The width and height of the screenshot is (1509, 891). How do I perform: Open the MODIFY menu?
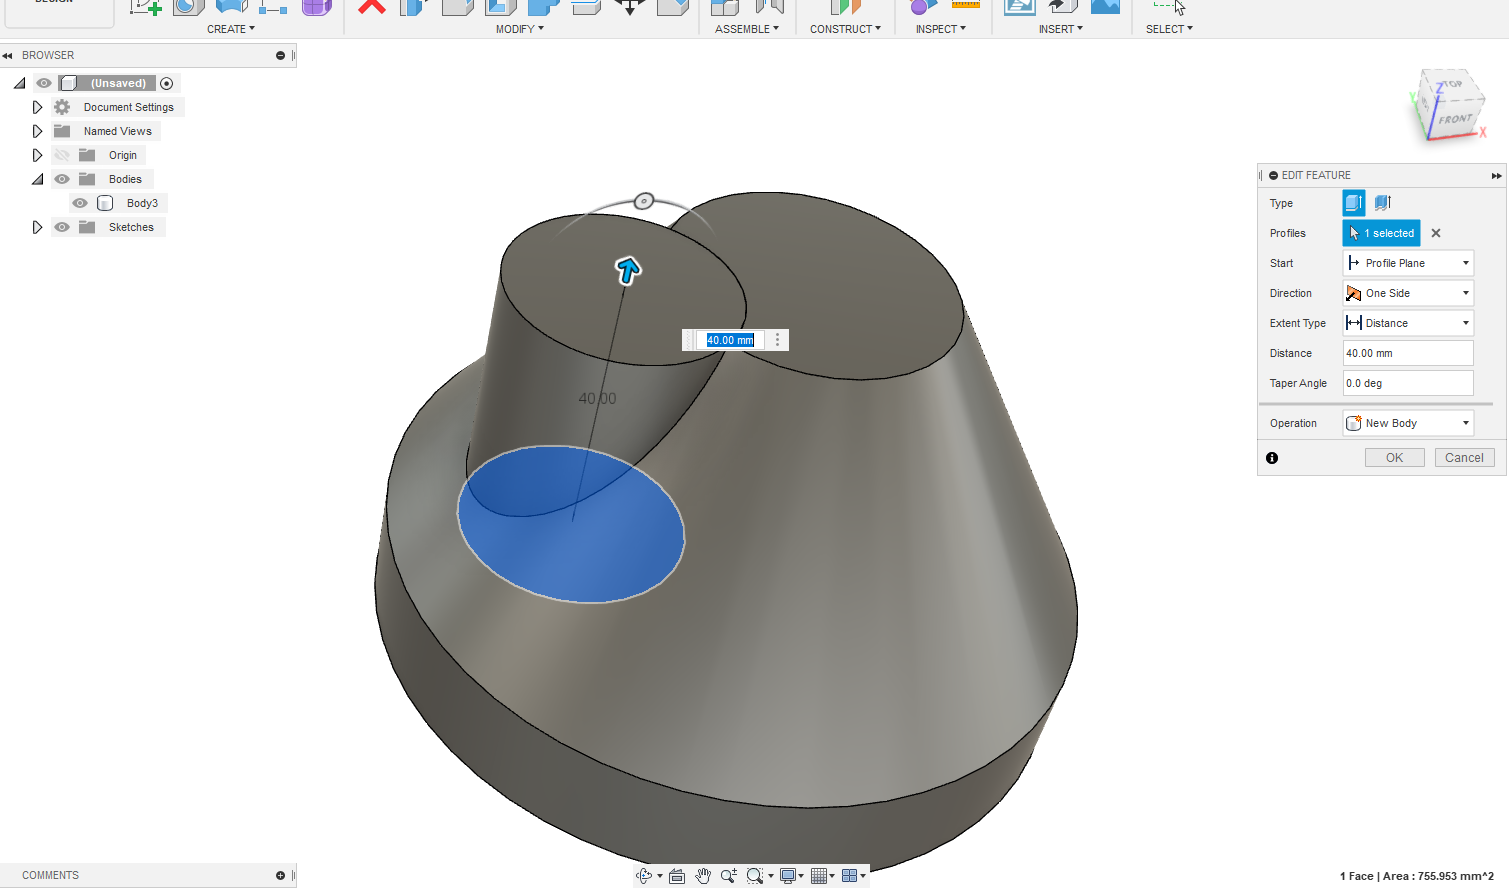pos(519,29)
